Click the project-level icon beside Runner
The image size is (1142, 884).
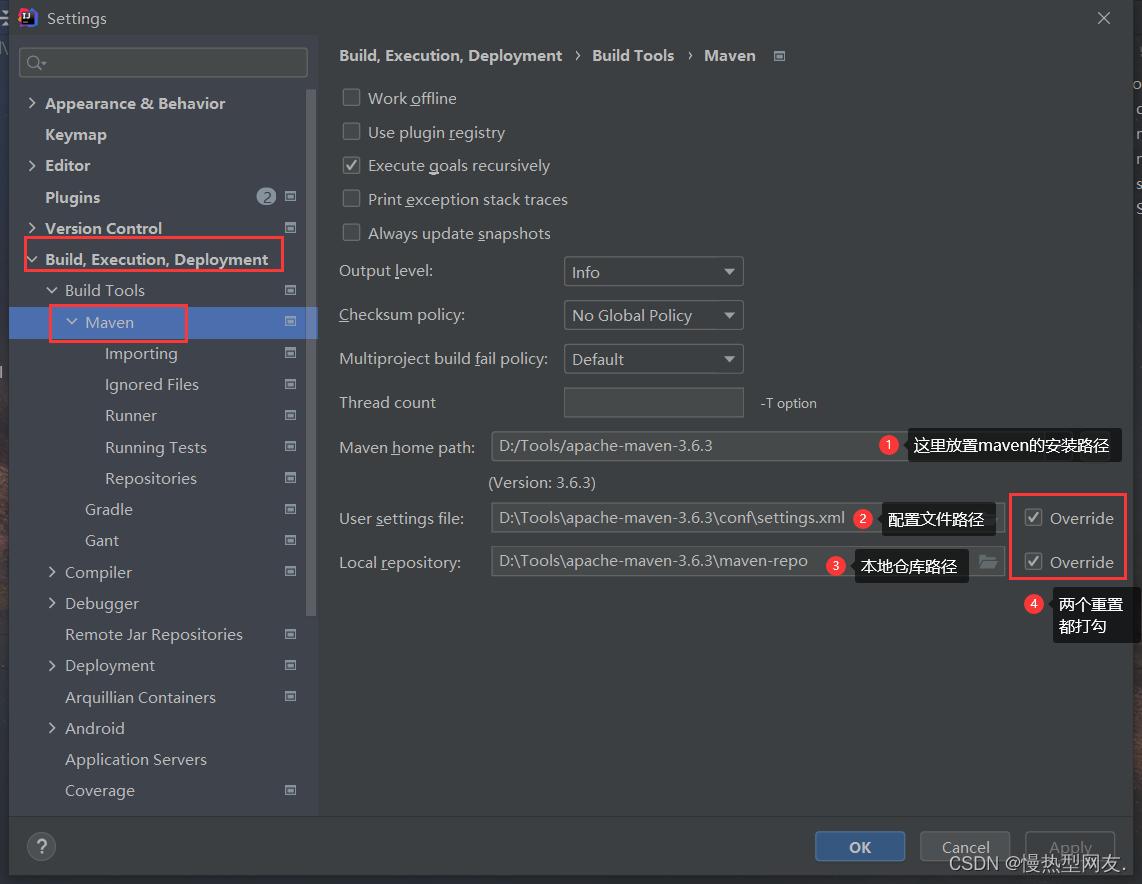(291, 416)
